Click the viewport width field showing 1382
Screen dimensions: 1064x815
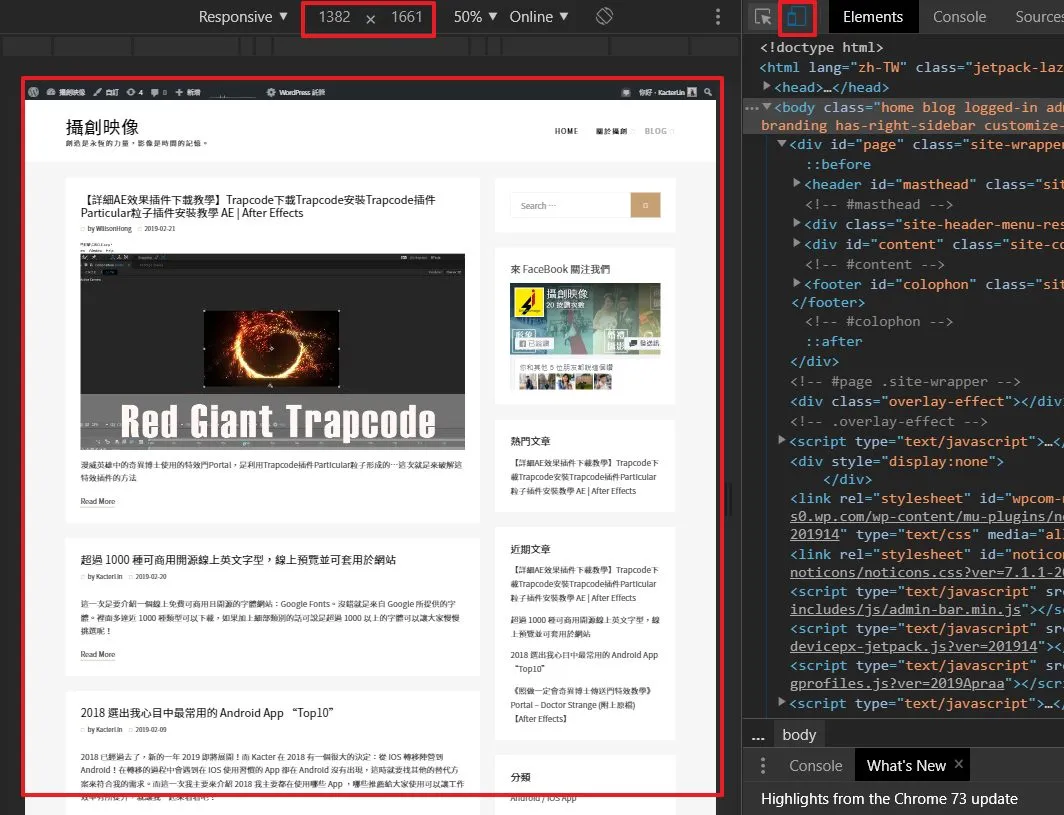pos(335,17)
